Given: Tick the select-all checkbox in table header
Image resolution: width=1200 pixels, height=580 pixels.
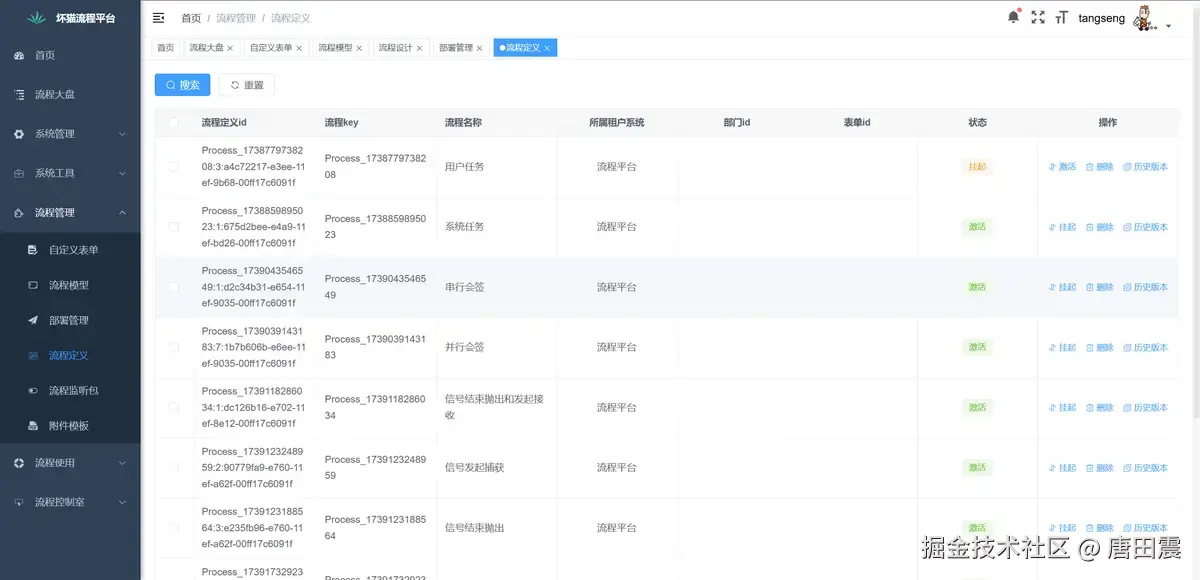Looking at the screenshot, I should click(174, 123).
